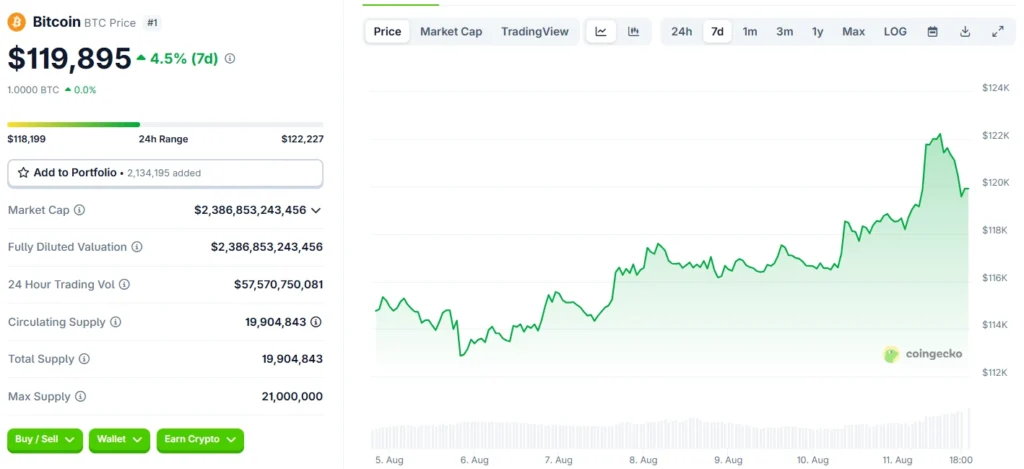Show Market Cap info tooltip icon
This screenshot has height=469, width=1024.
pyautogui.click(x=80, y=210)
